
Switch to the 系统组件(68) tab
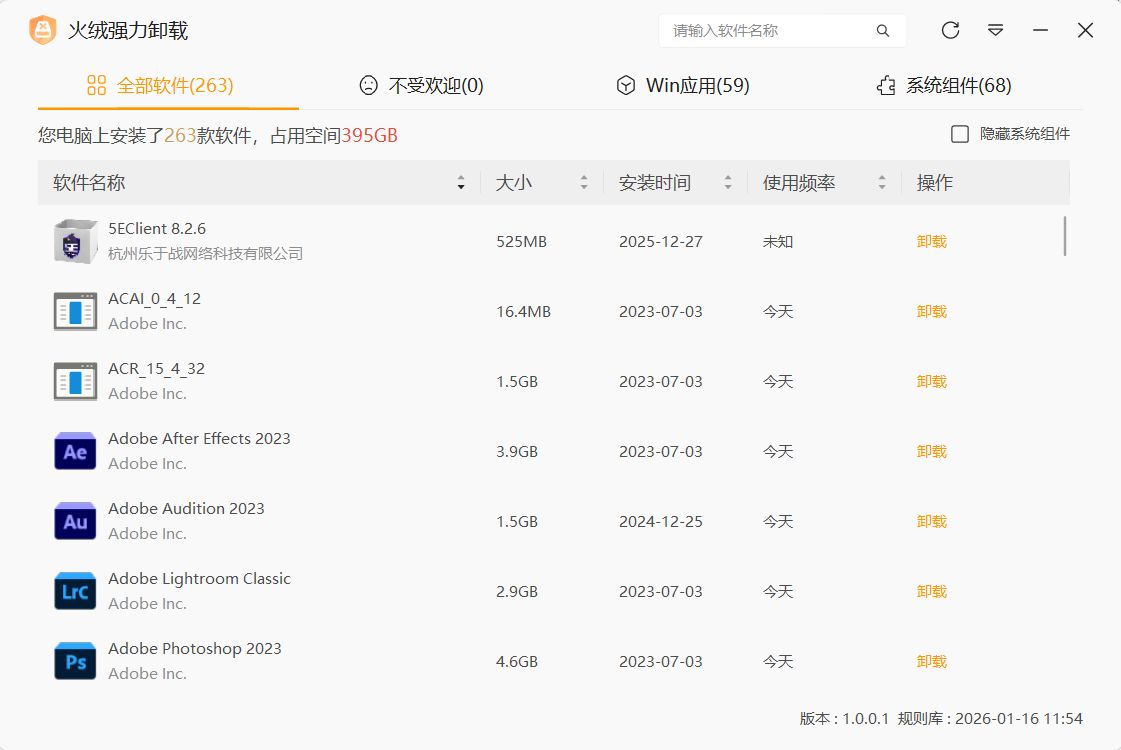(x=944, y=86)
